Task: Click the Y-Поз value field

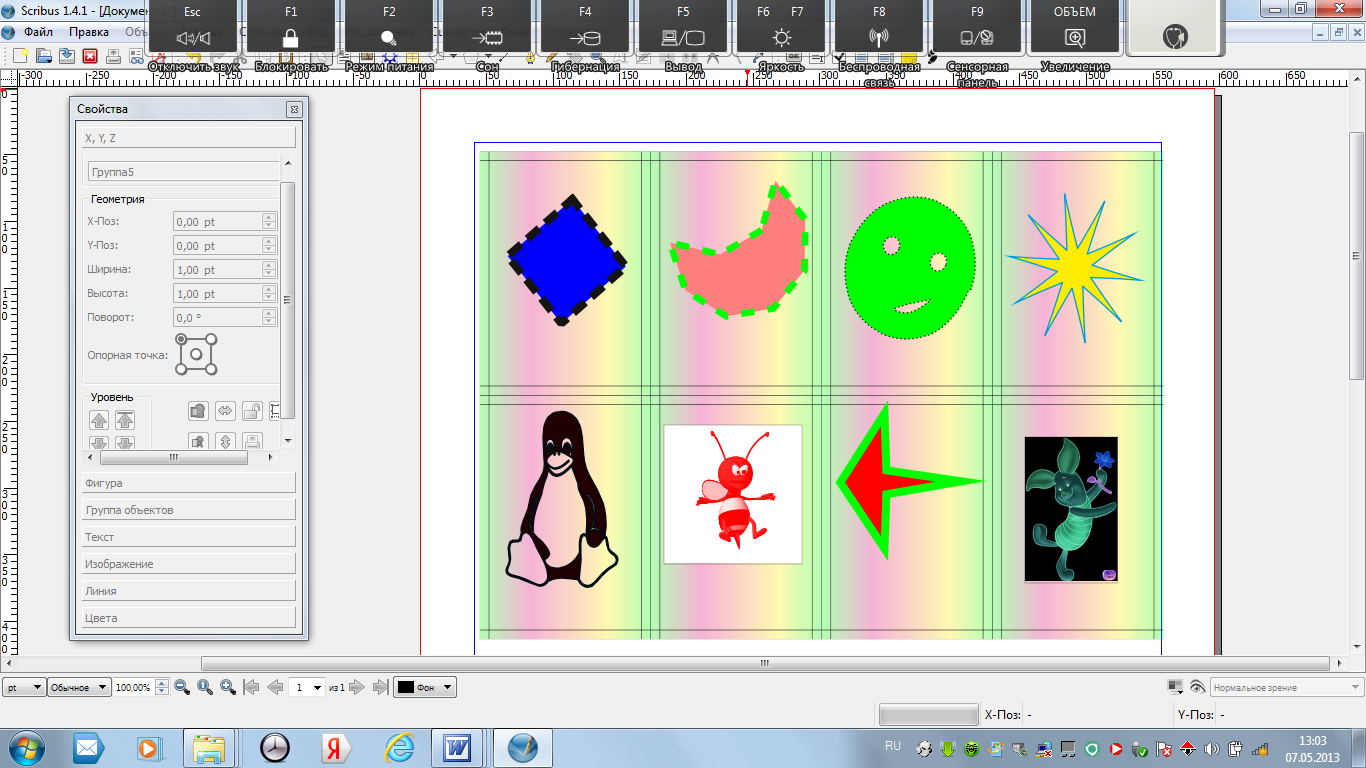Action: coord(217,246)
